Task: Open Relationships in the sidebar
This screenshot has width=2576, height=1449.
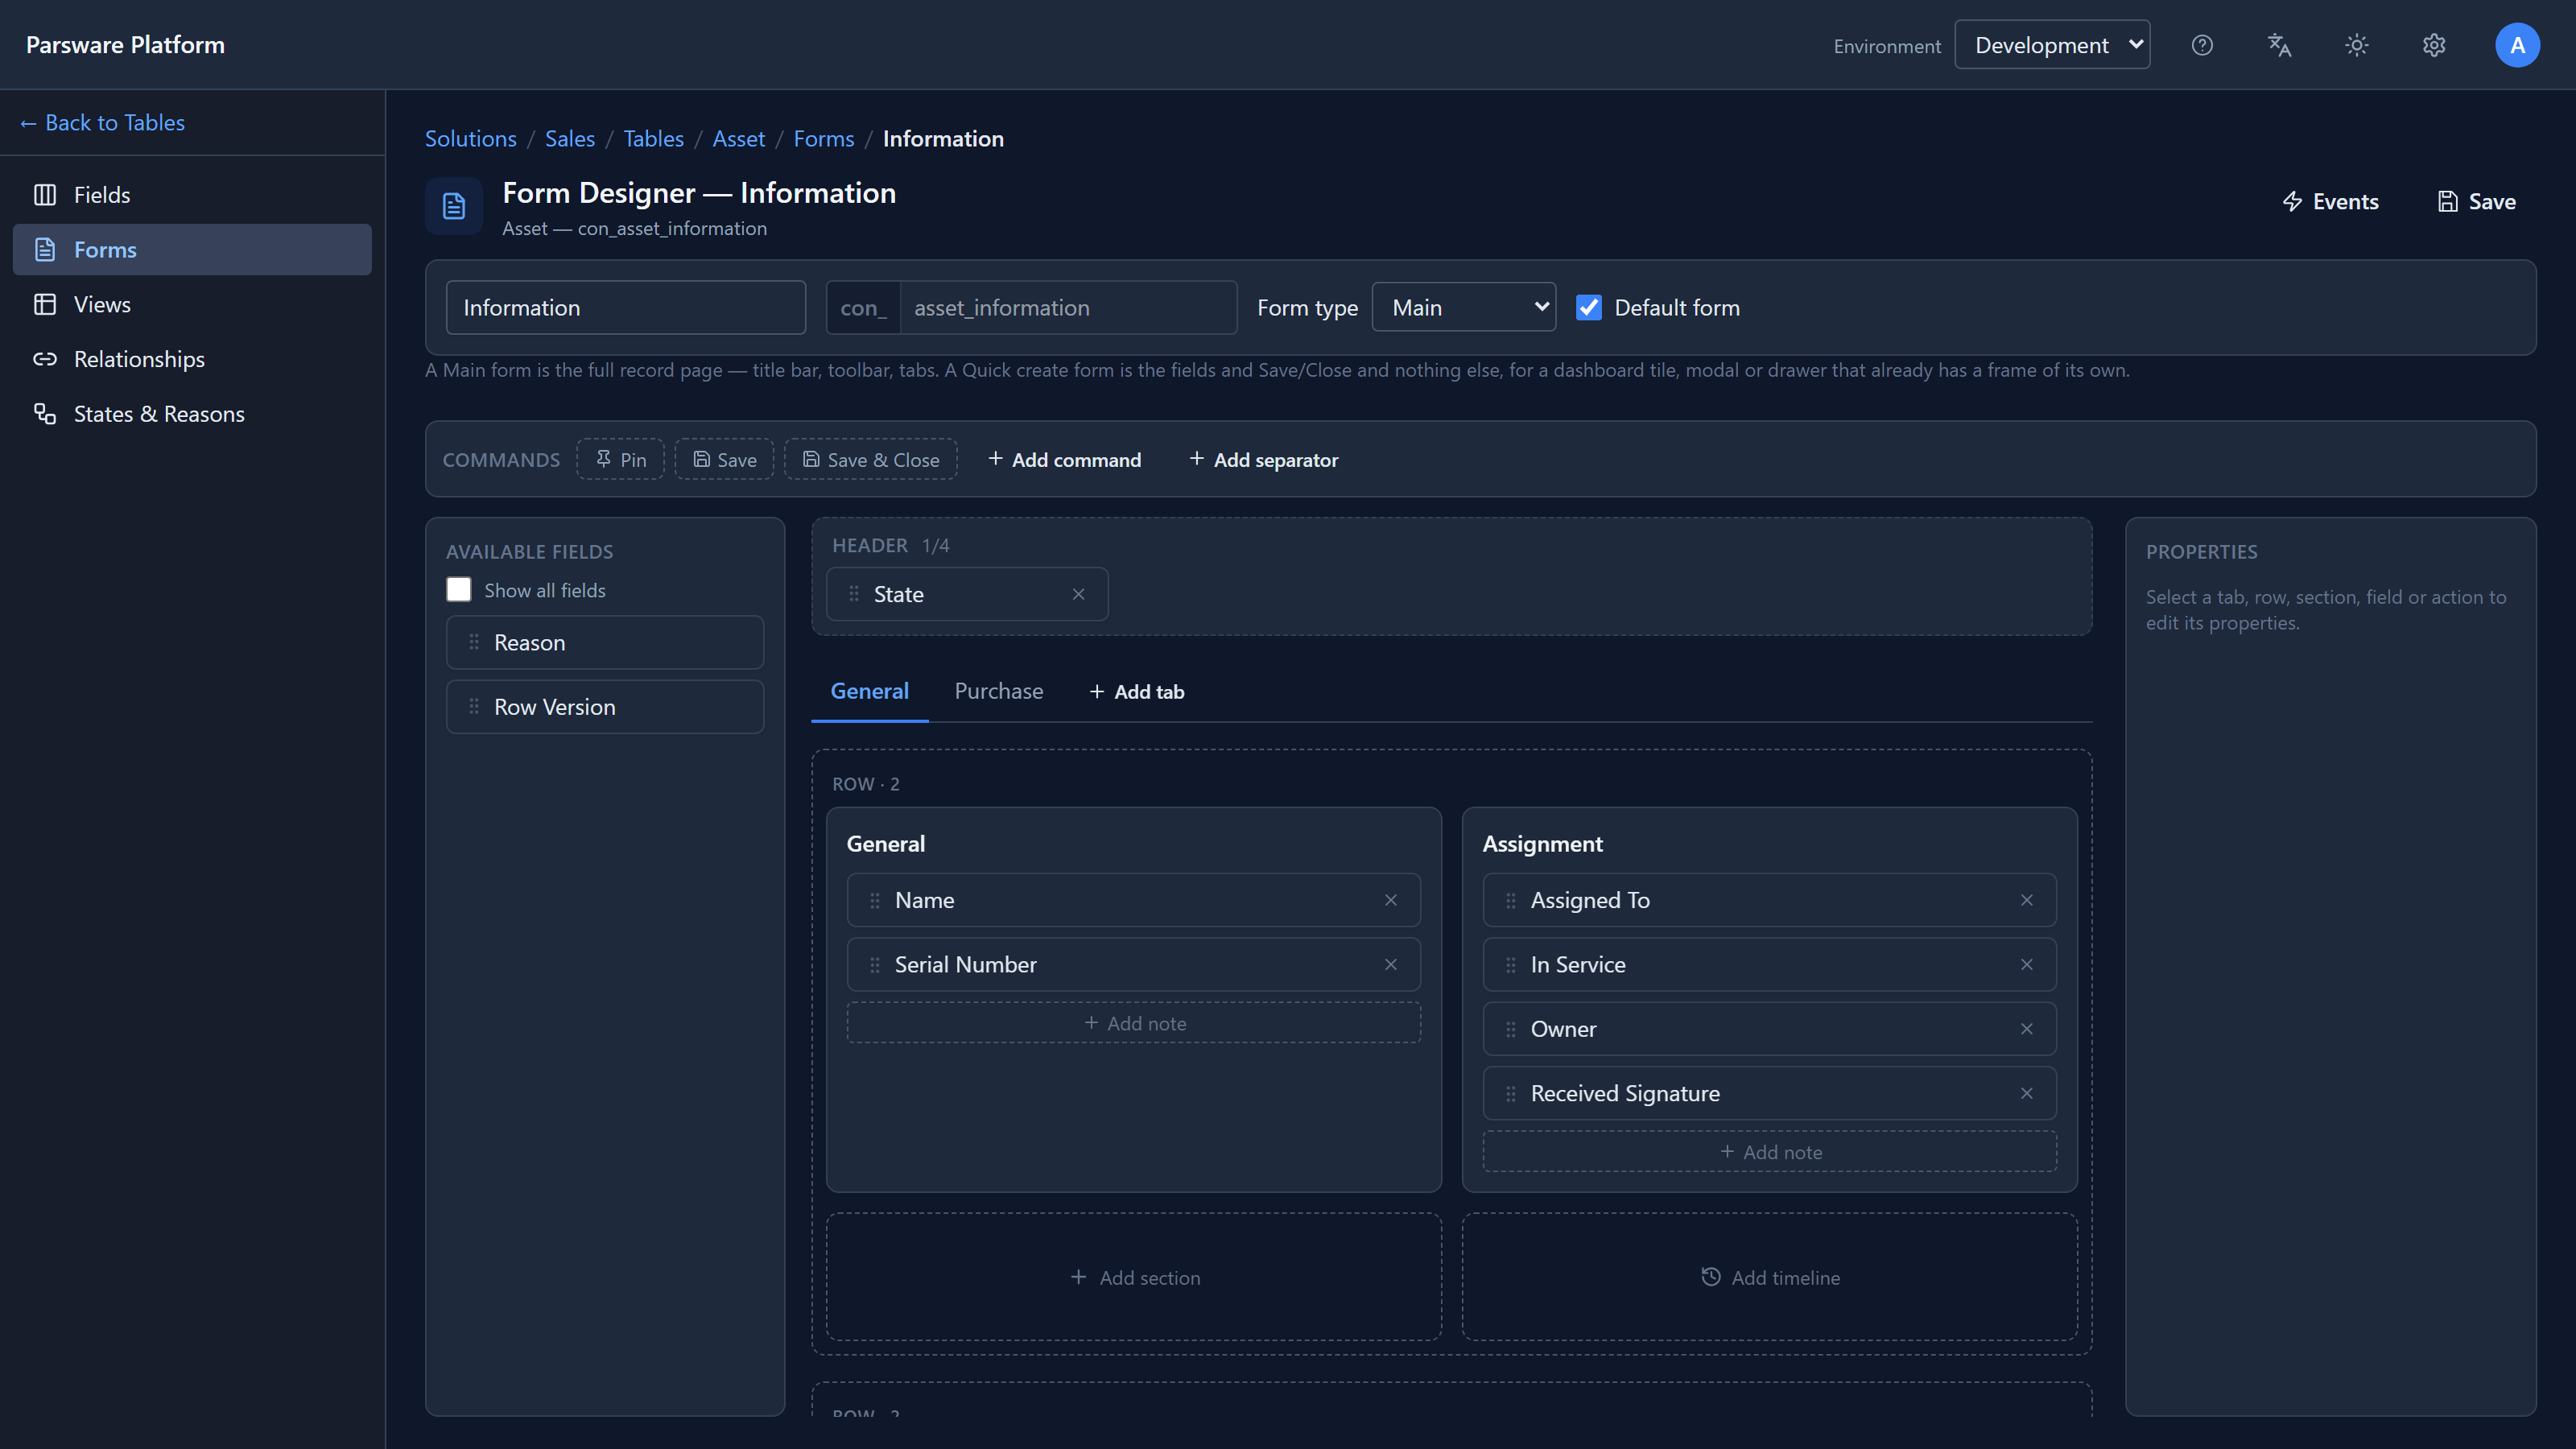Action: pos(192,359)
